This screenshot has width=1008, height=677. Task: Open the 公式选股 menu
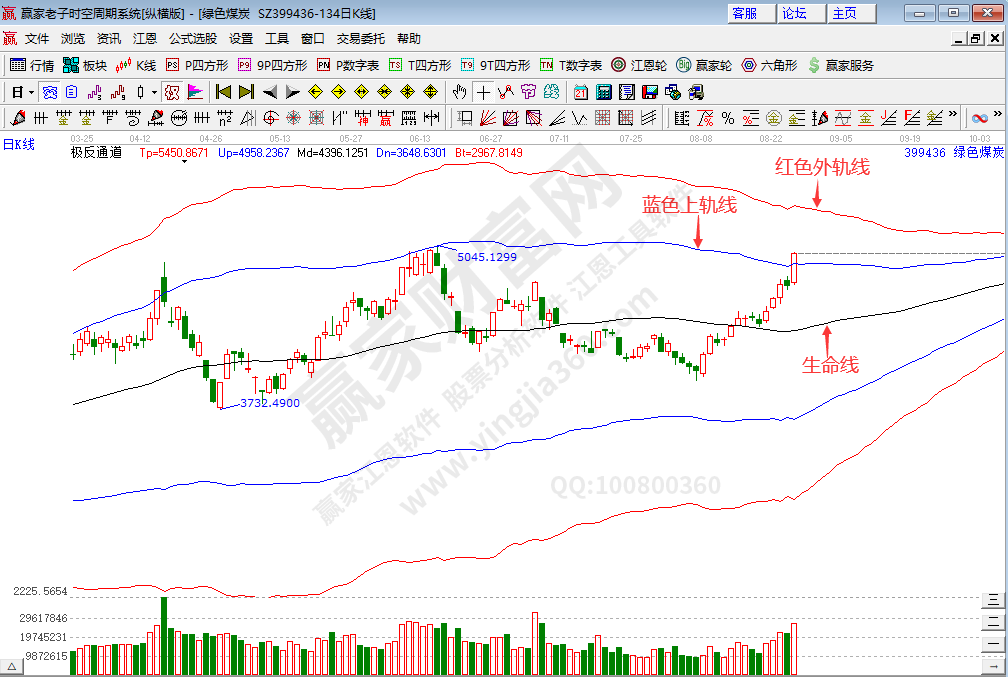[x=192, y=39]
